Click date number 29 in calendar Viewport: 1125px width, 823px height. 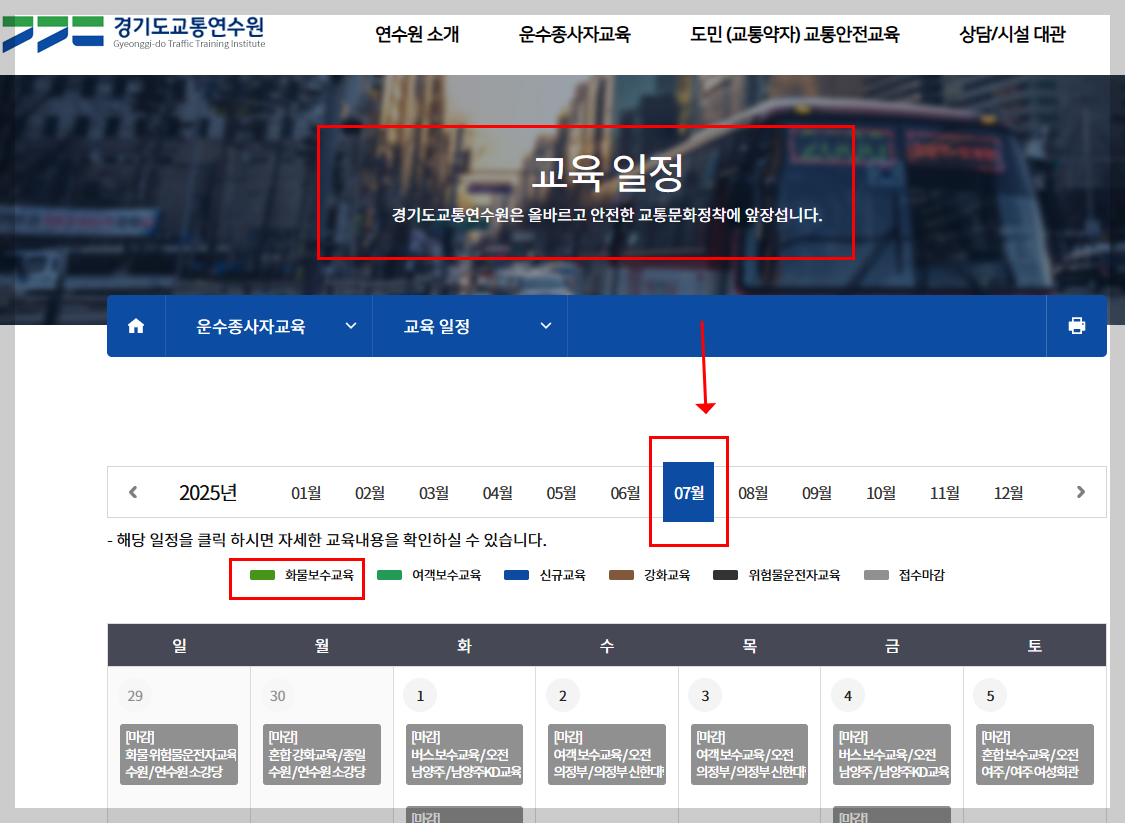pyautogui.click(x=135, y=695)
